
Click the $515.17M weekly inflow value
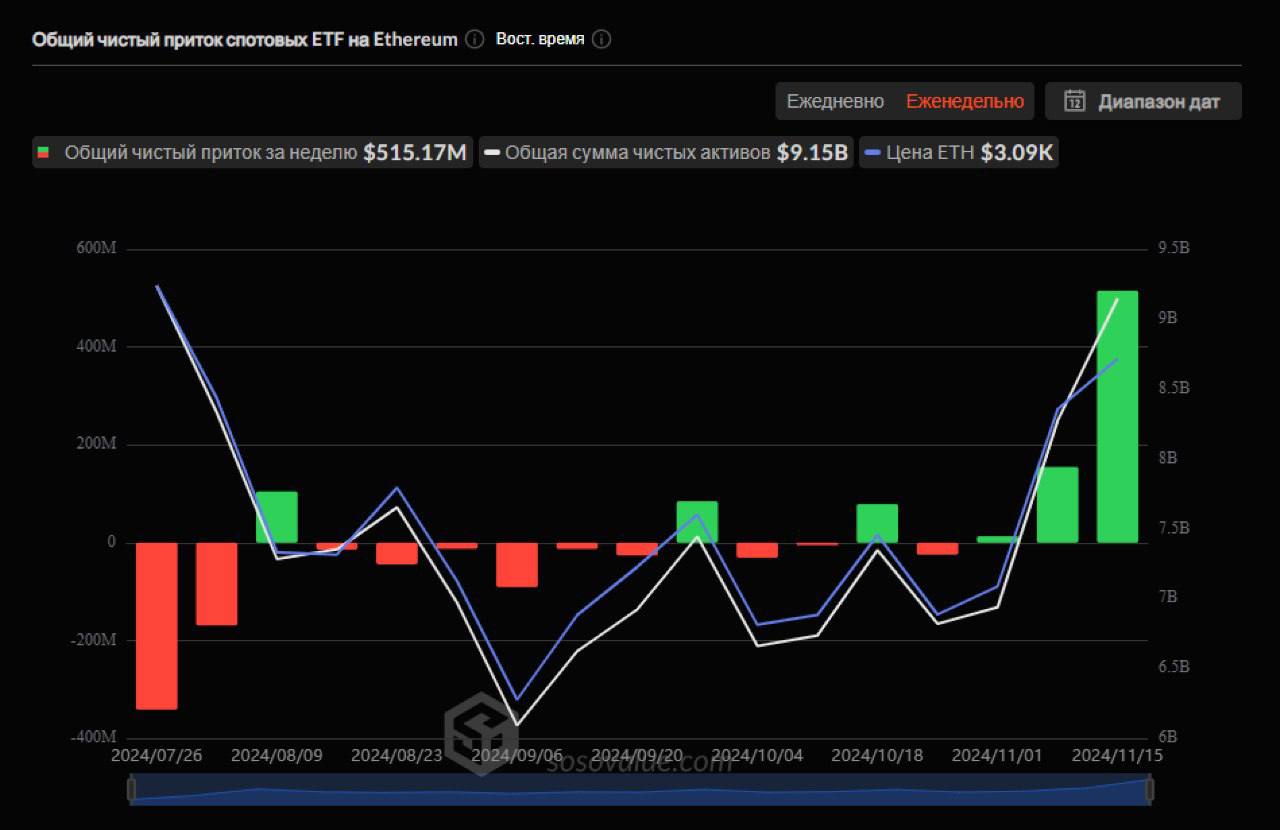pyautogui.click(x=415, y=153)
